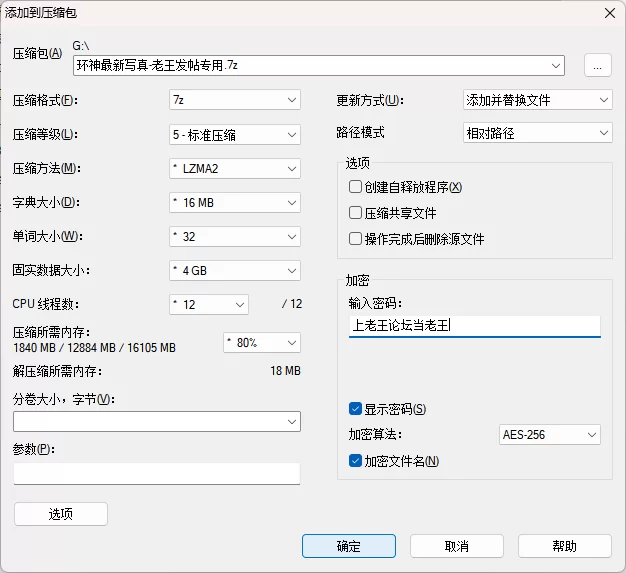
Task: Close the Add to Archive dialog
Action: click(x=609, y=12)
